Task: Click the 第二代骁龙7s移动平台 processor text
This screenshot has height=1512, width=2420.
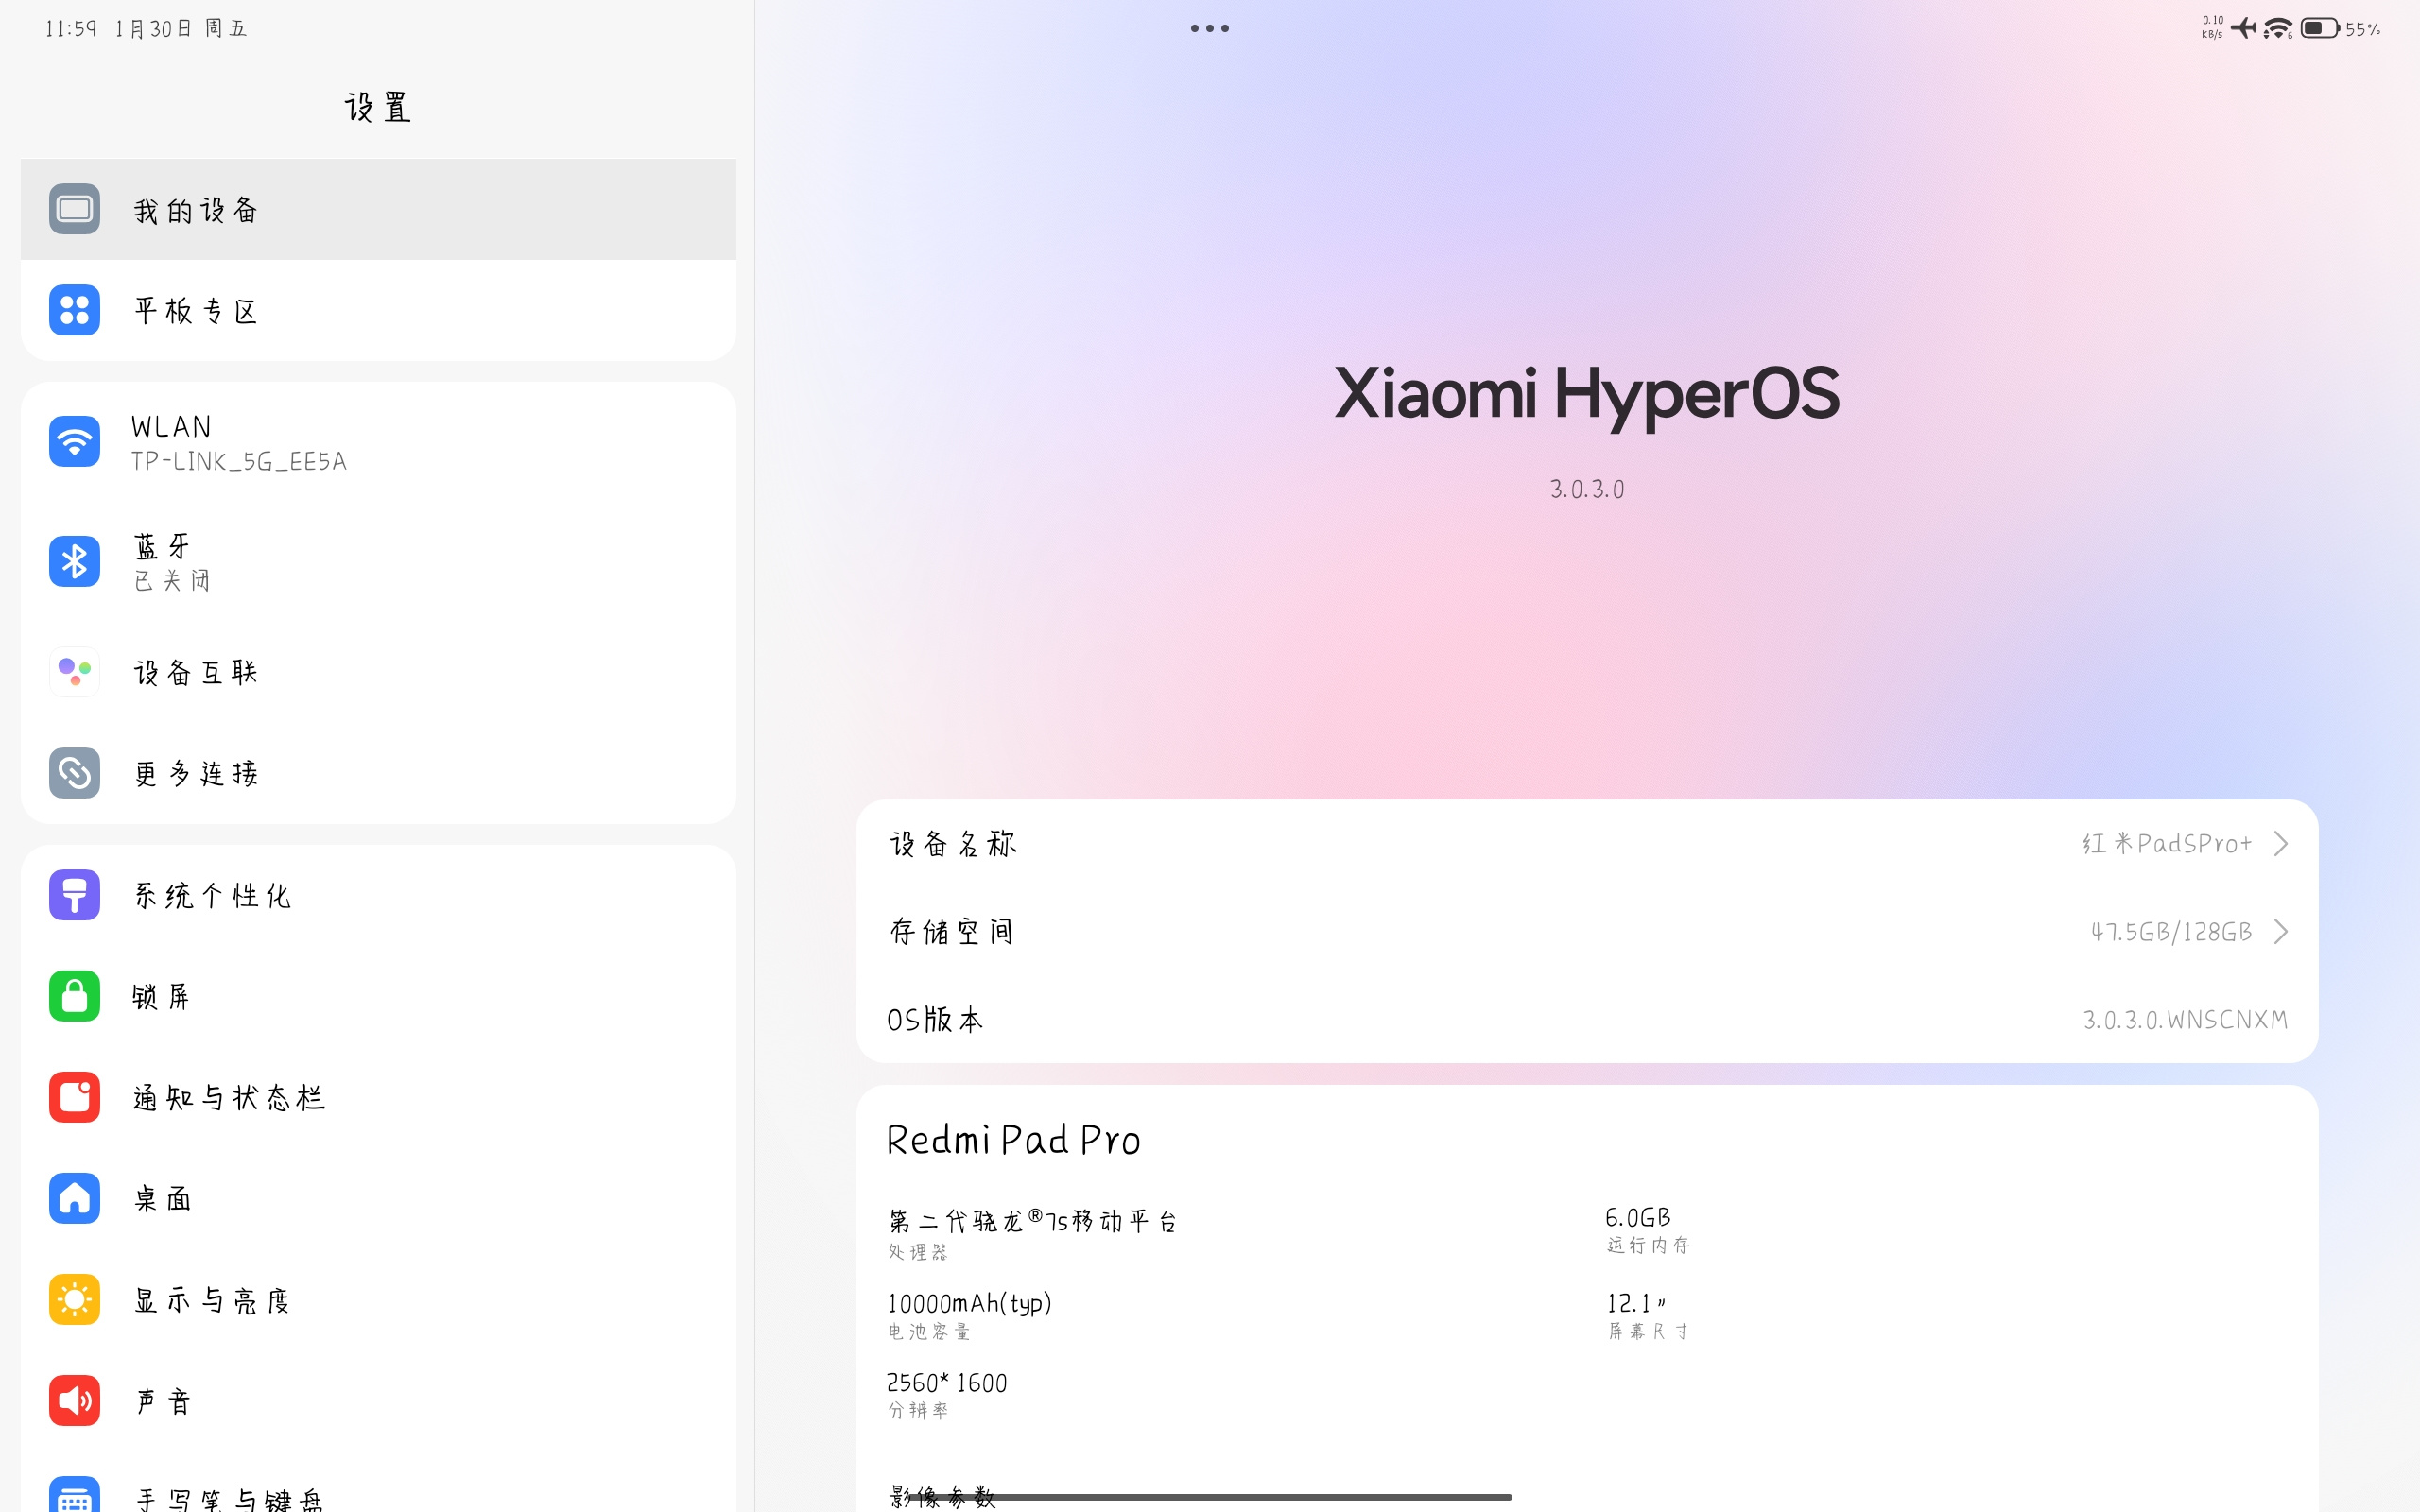Action: pyautogui.click(x=1033, y=1221)
